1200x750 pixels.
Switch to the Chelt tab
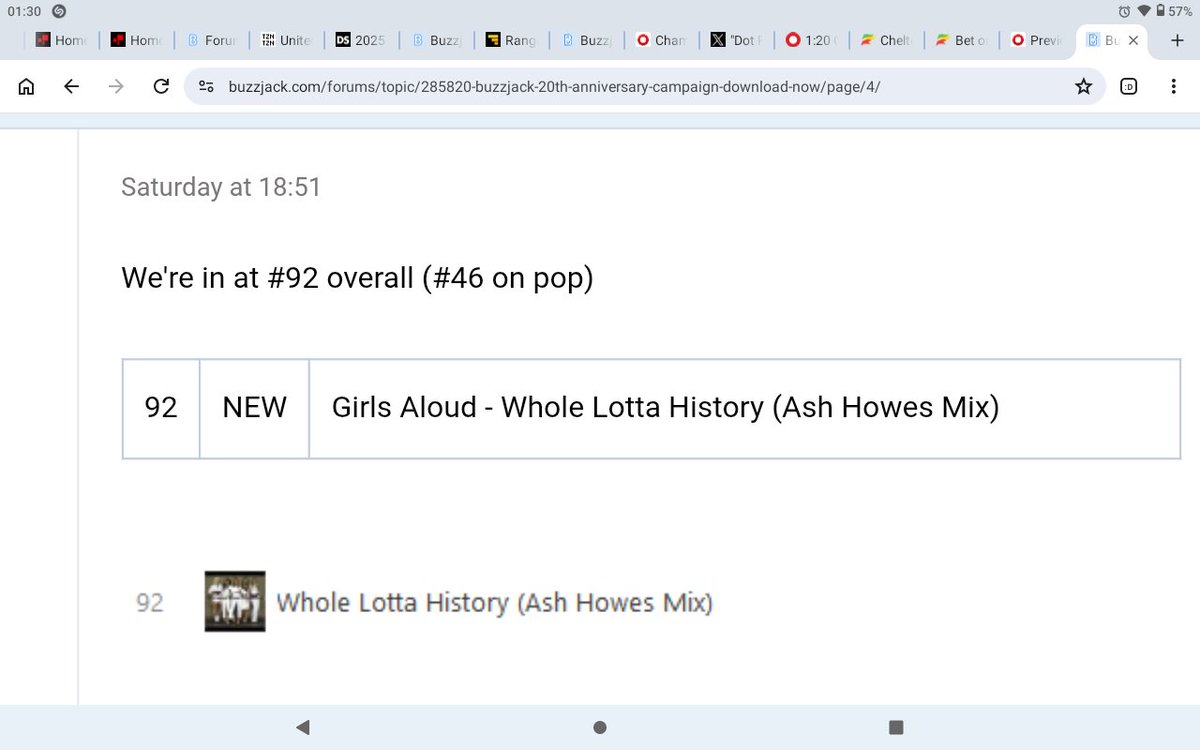[885, 41]
